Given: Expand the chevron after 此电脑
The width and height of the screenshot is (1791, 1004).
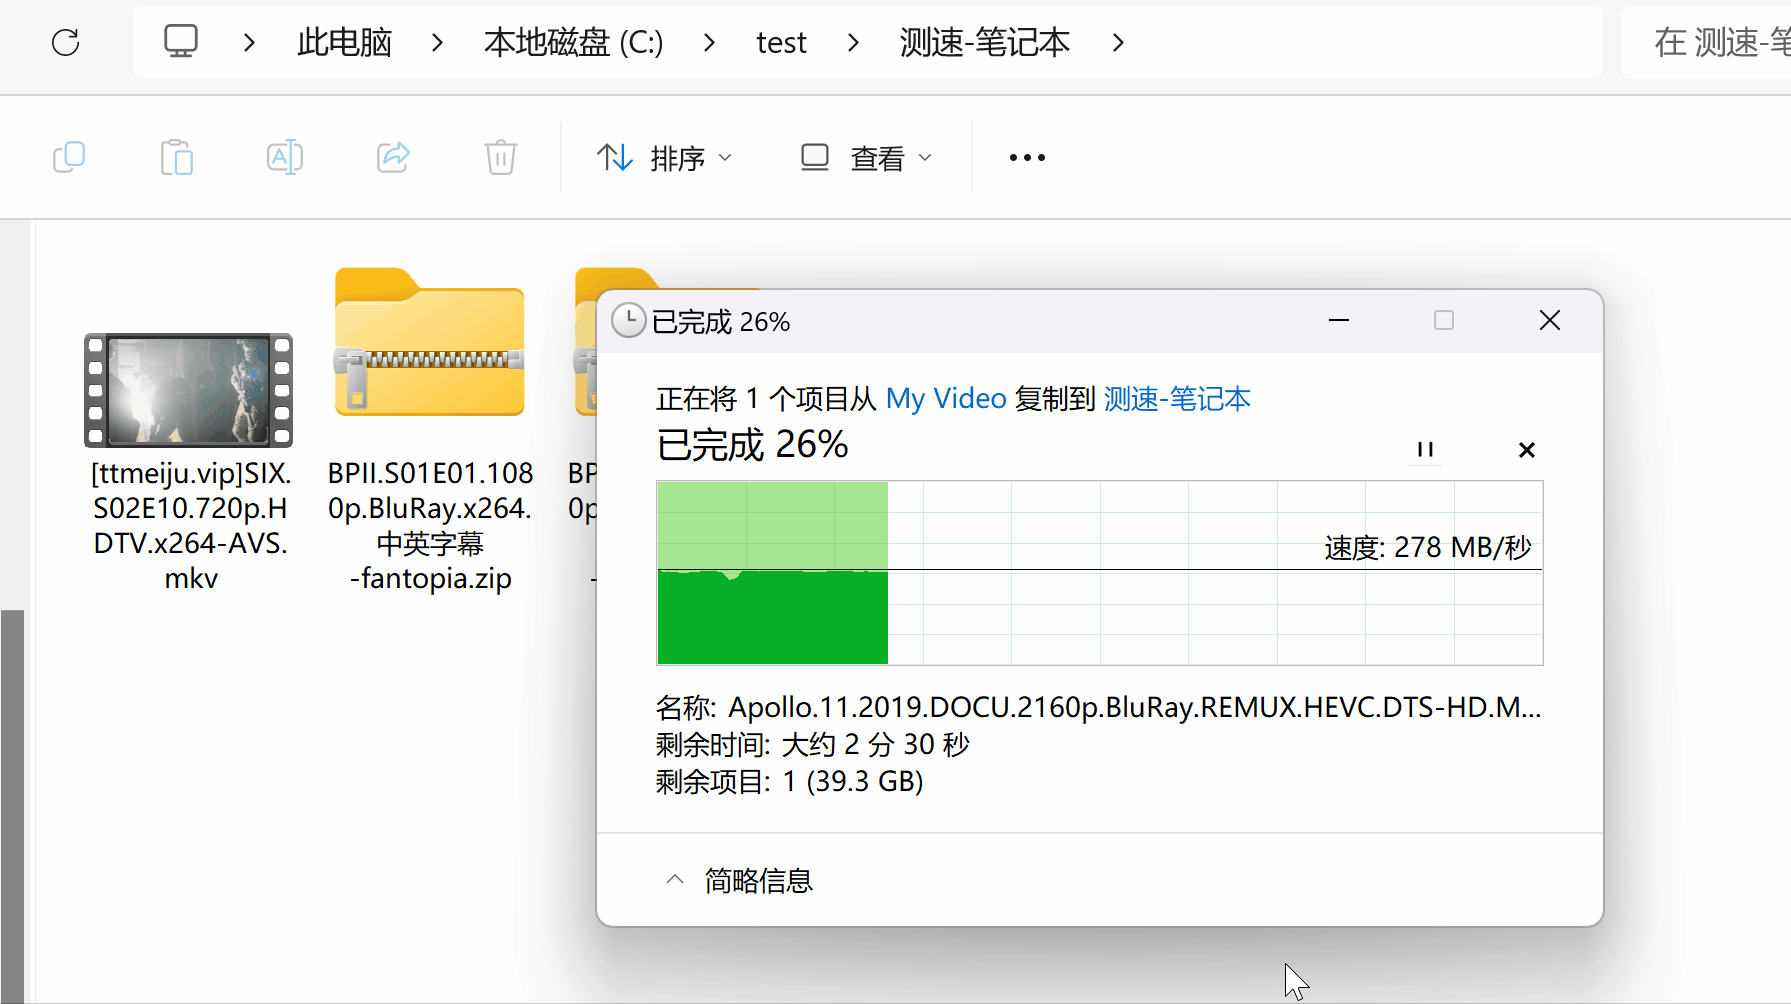Looking at the screenshot, I should [437, 42].
